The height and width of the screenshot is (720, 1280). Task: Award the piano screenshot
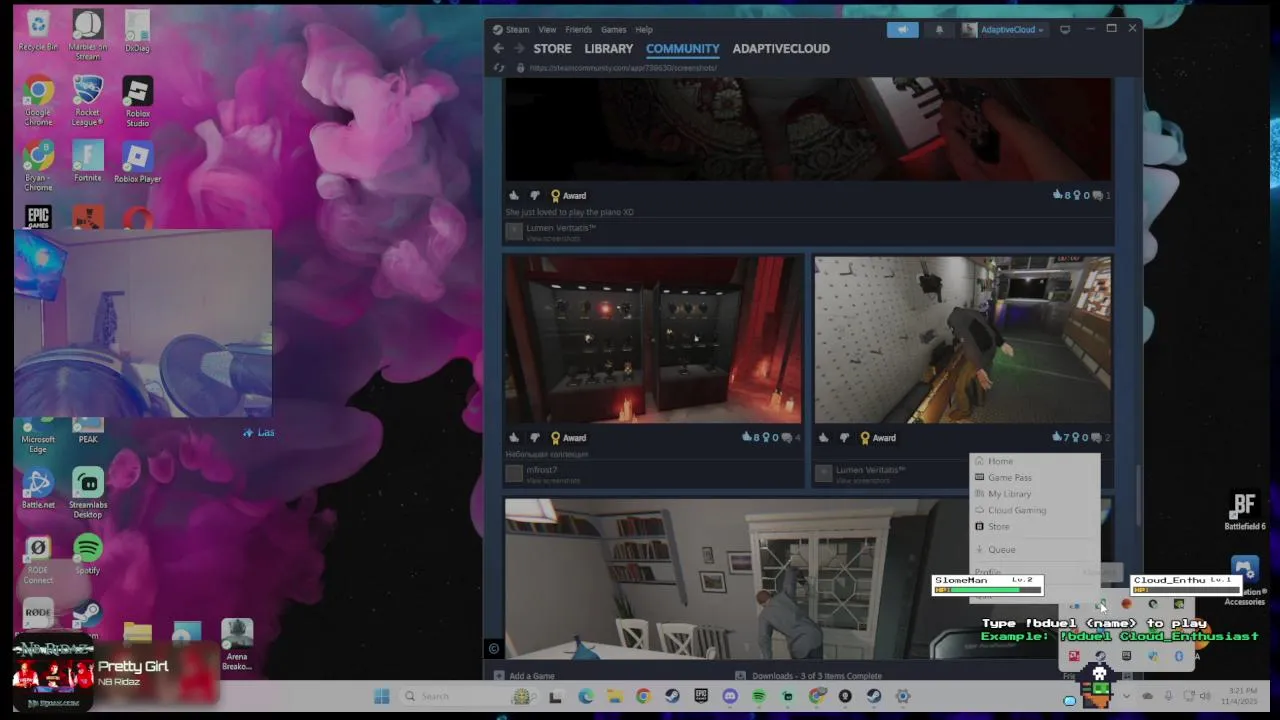click(x=568, y=196)
